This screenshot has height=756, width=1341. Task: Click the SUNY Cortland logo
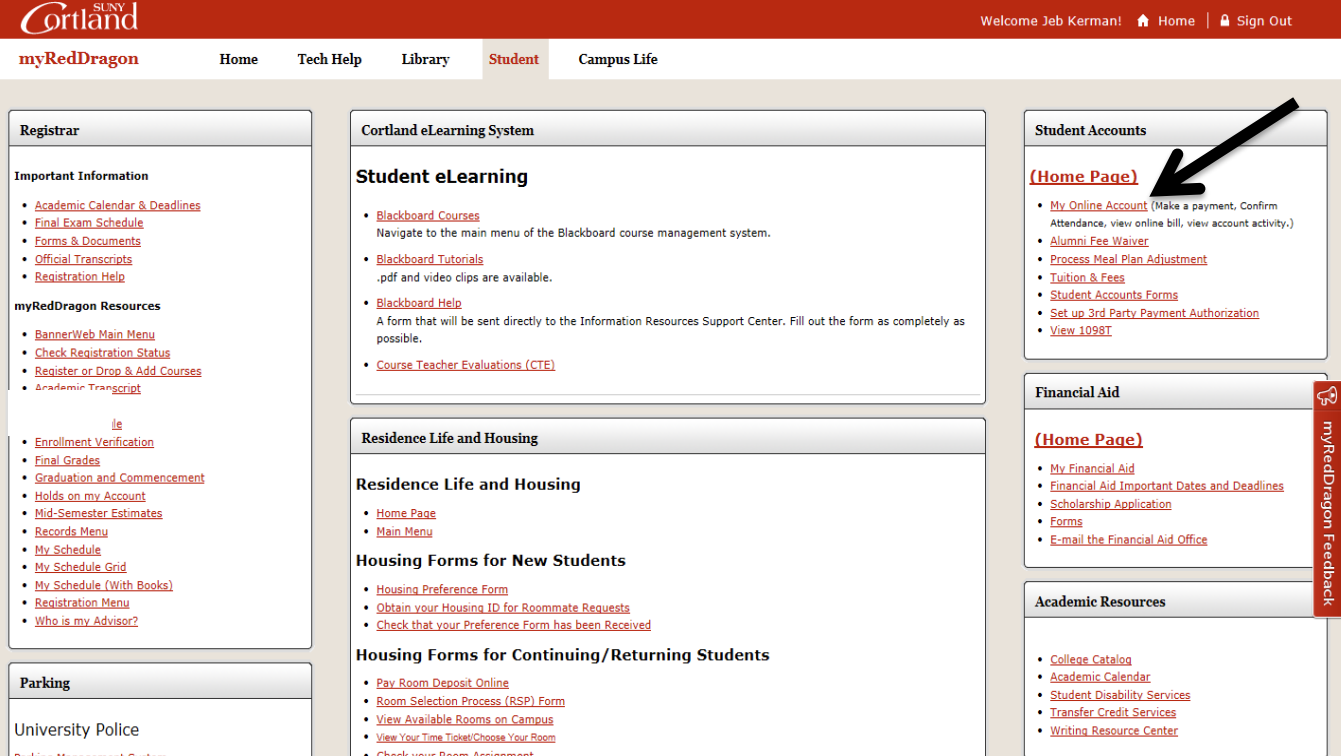(x=79, y=17)
